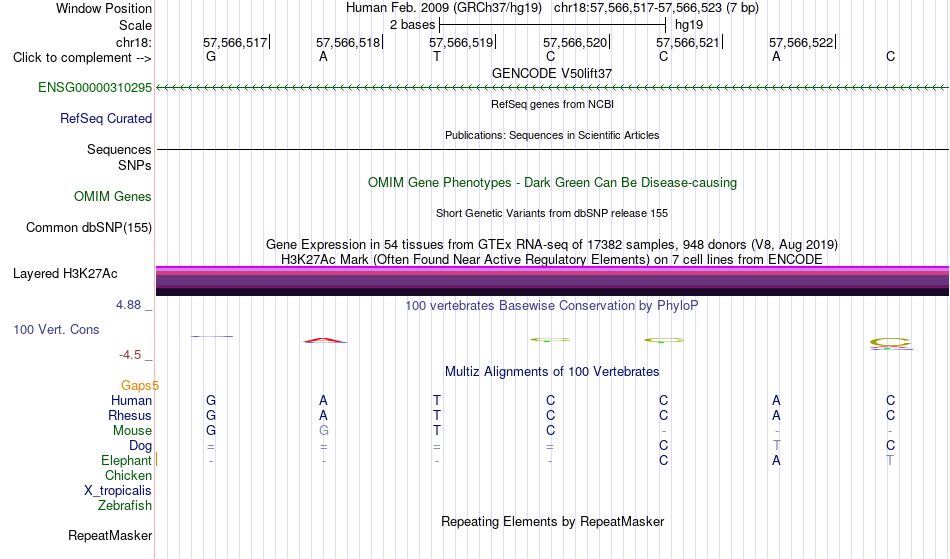
Task: Click '100 vertebrates Basewise Conservation by PhyloP' title
Action: 552,306
